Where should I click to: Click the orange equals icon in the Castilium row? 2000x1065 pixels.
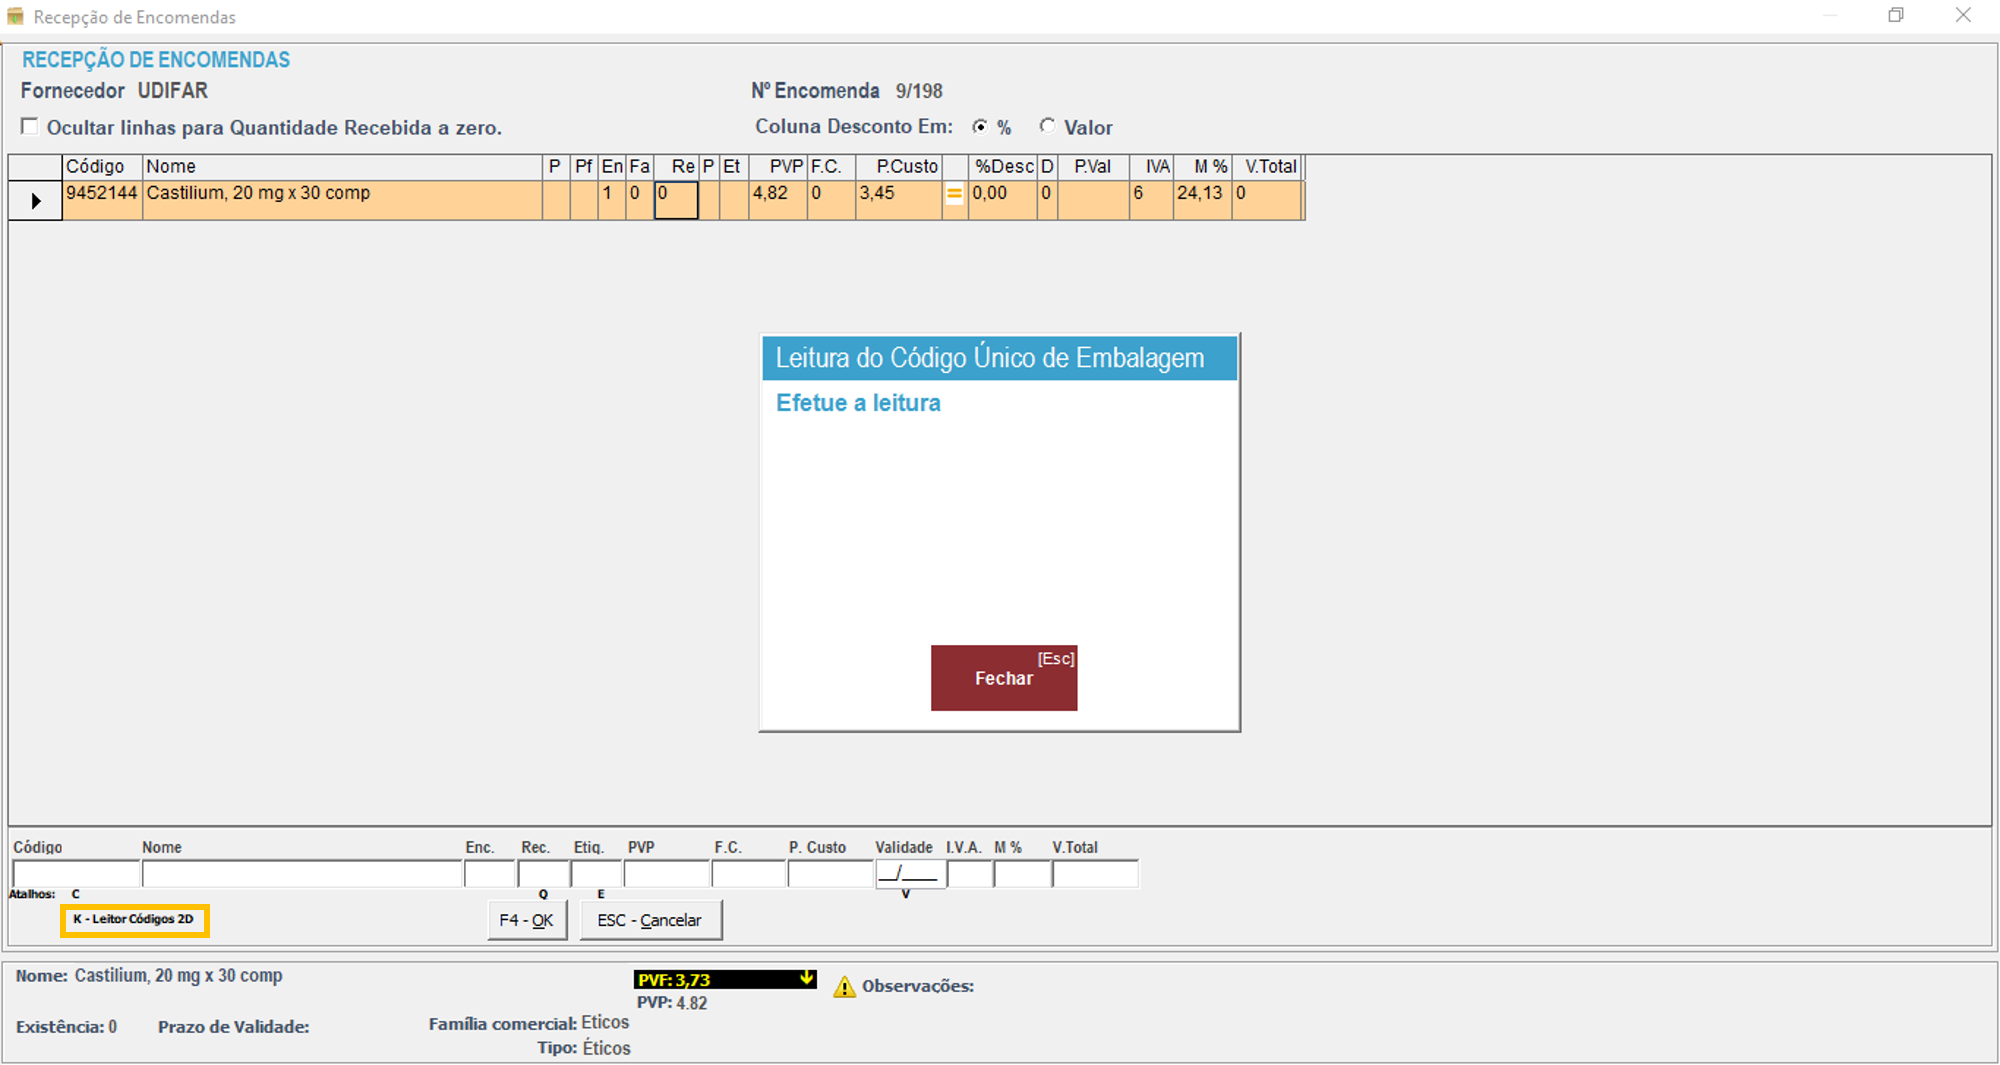pyautogui.click(x=954, y=196)
